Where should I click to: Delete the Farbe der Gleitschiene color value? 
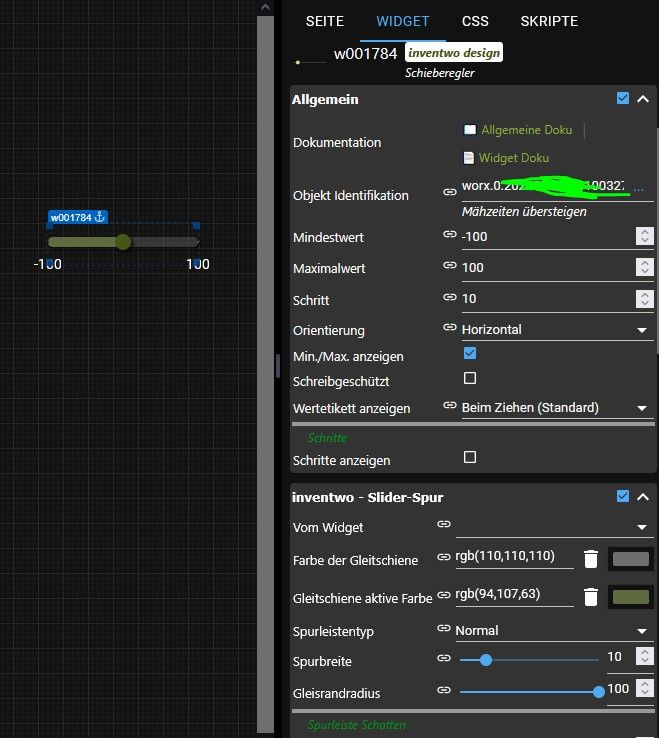click(x=591, y=559)
